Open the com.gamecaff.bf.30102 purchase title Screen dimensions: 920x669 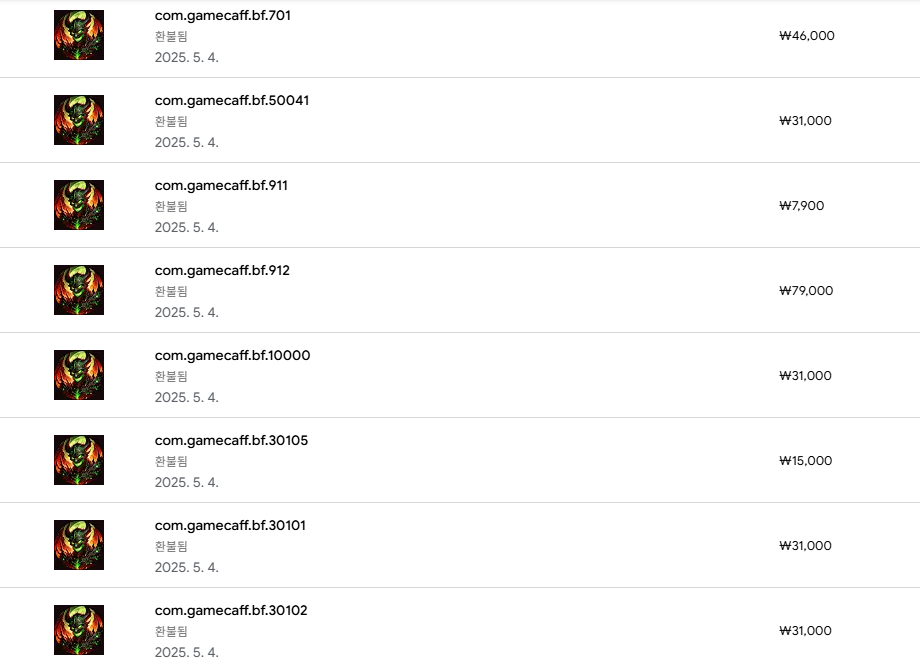[x=231, y=611]
